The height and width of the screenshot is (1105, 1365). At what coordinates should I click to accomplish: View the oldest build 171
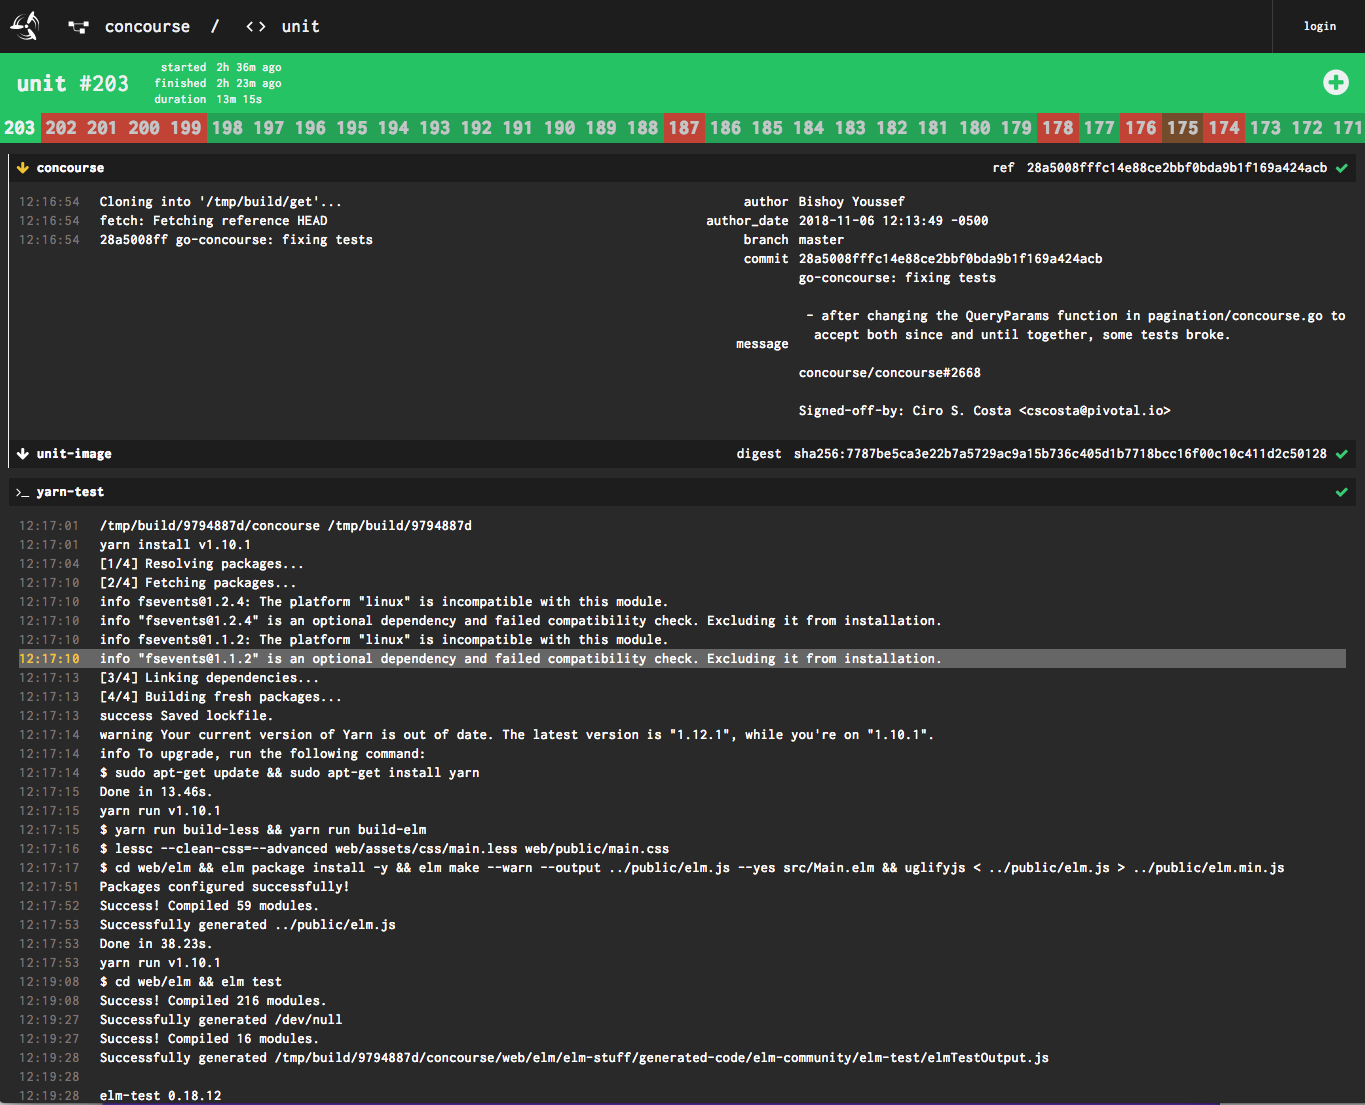coord(1348,128)
